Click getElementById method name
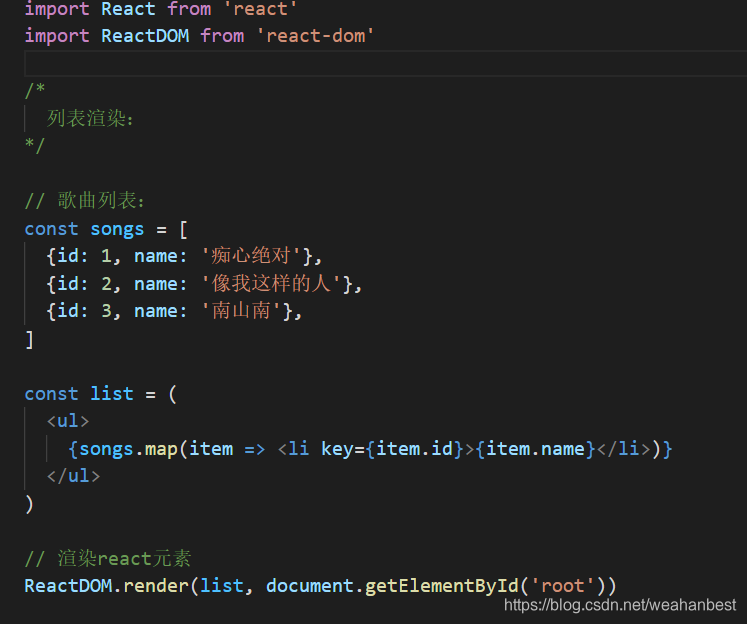The height and width of the screenshot is (624, 747). 442,586
